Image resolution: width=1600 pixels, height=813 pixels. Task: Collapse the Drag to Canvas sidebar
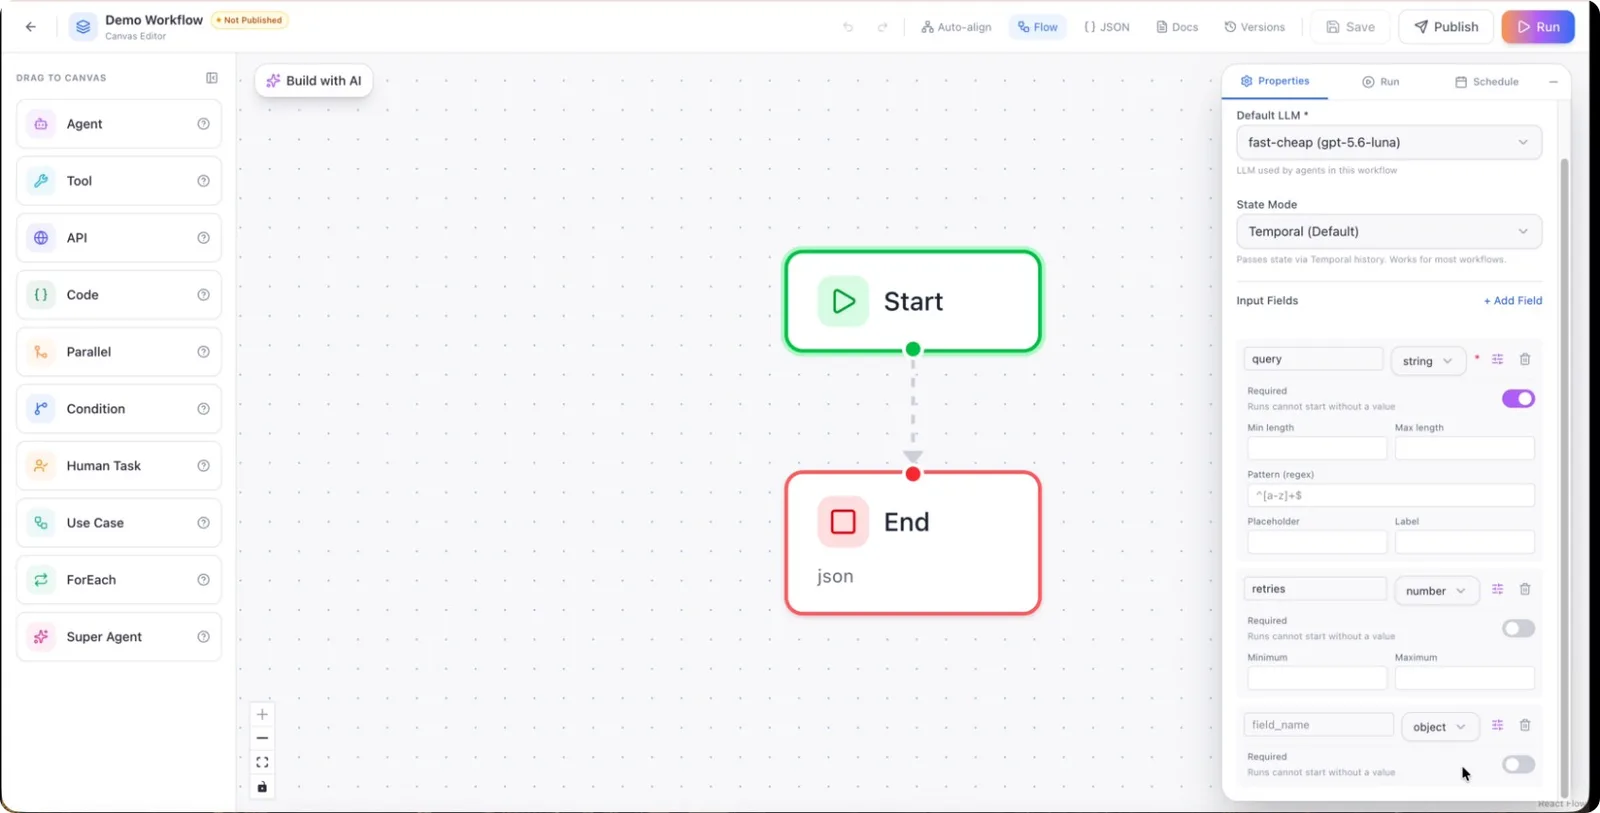pyautogui.click(x=212, y=78)
